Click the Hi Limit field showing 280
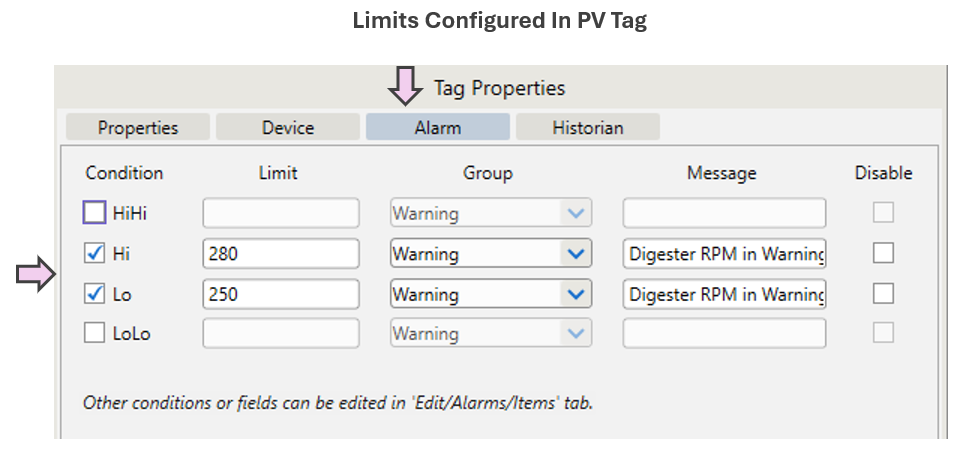 (280, 254)
